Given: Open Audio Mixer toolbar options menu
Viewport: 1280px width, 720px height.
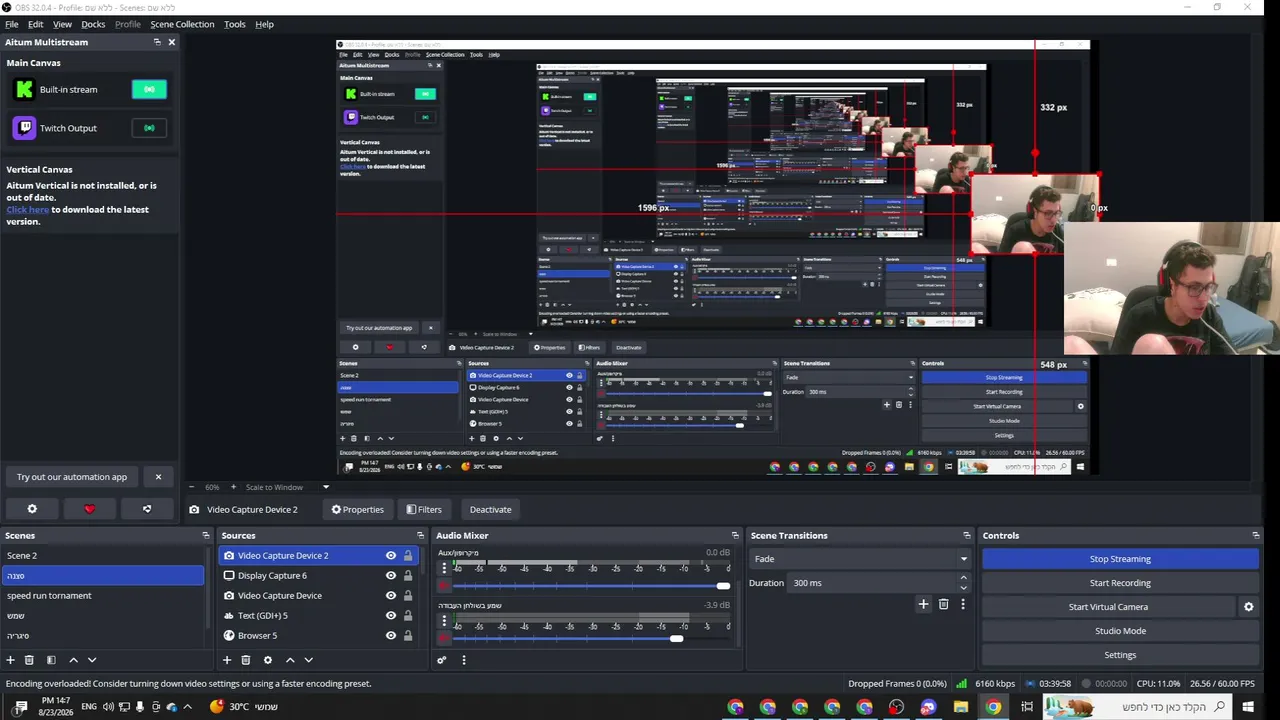Looking at the screenshot, I should click(464, 660).
